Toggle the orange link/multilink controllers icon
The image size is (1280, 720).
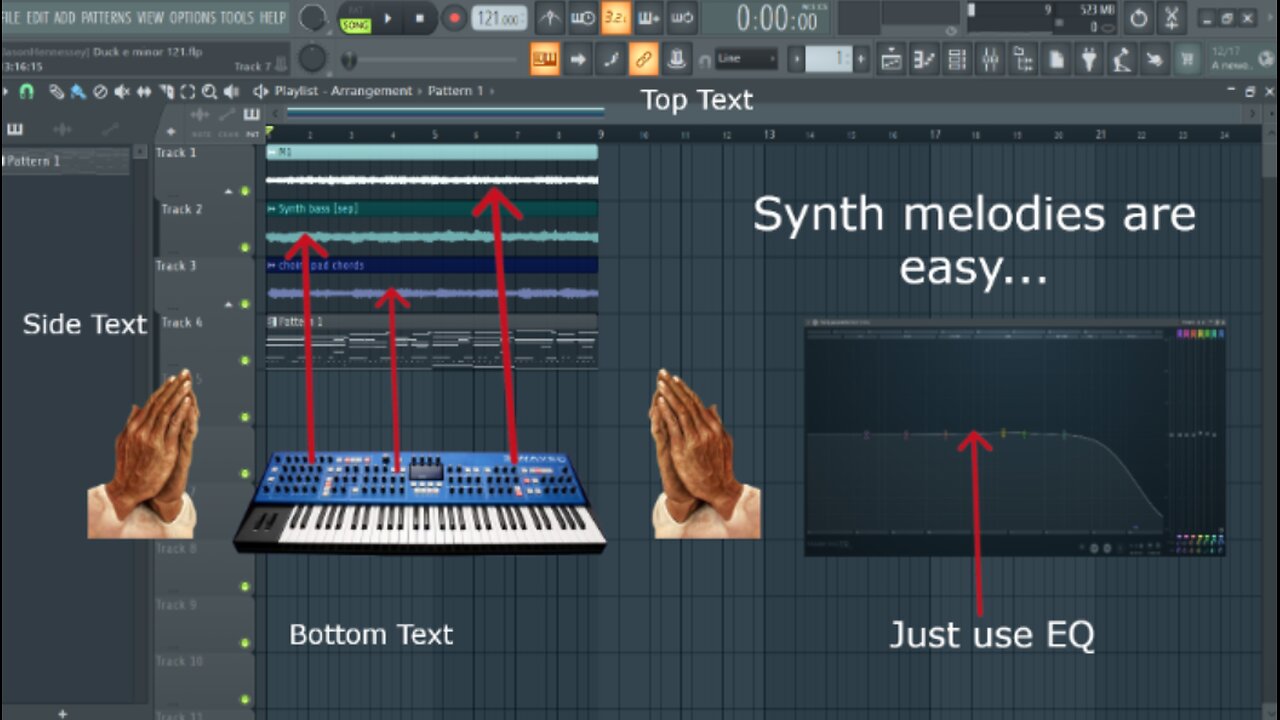pos(644,60)
